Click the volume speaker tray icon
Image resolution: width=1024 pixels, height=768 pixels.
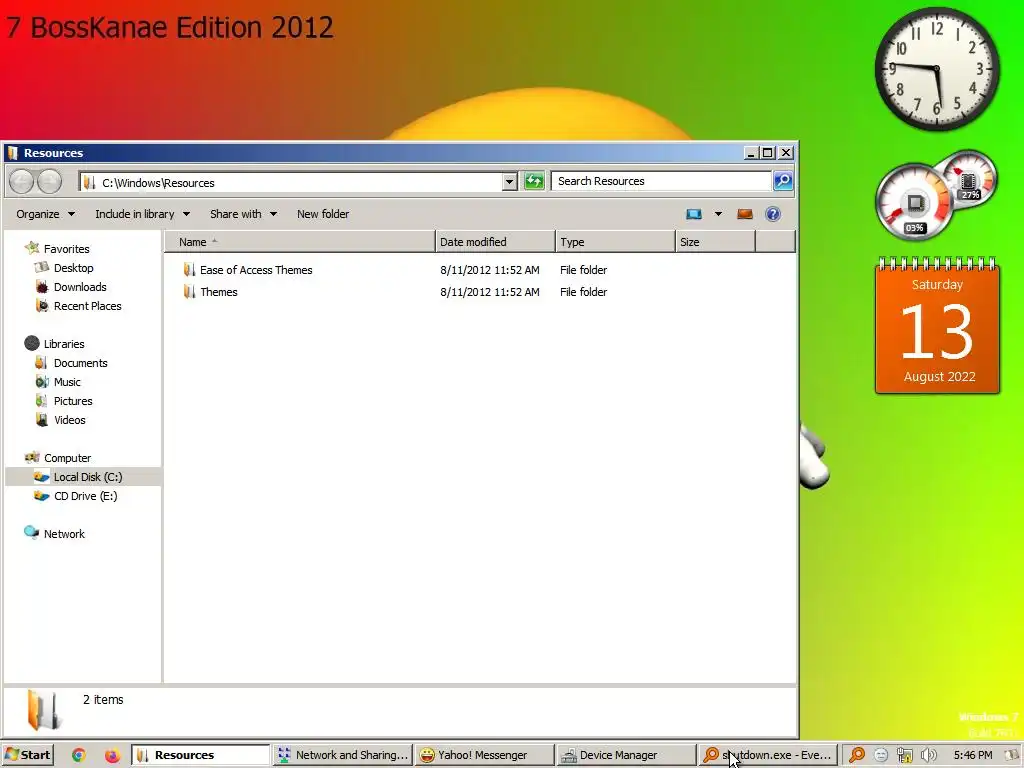929,756
